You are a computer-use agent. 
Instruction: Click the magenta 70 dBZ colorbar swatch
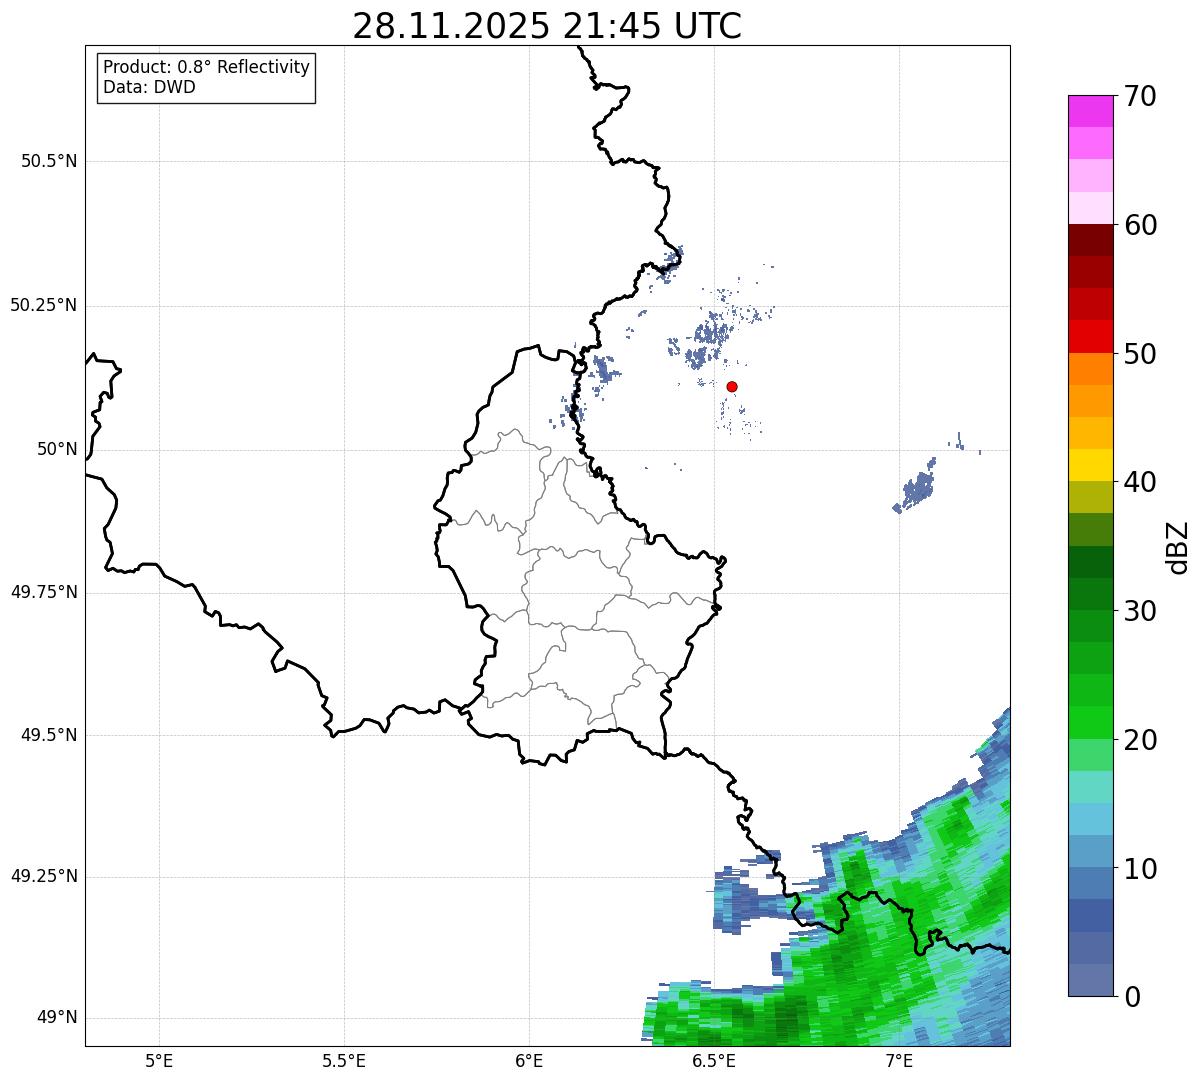pyautogui.click(x=1090, y=111)
